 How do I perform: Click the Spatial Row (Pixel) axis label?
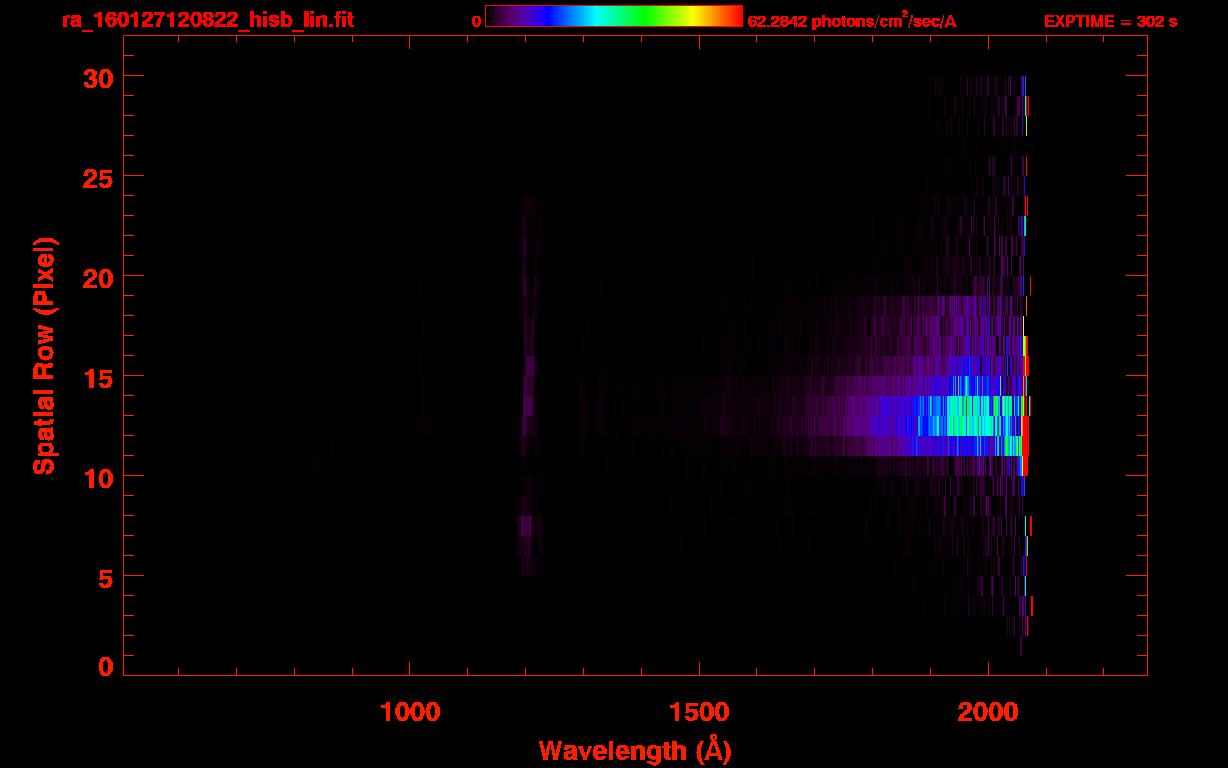tap(45, 355)
